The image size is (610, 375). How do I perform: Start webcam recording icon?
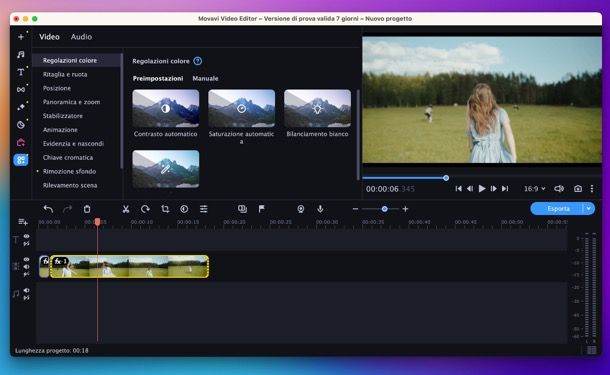click(x=301, y=209)
